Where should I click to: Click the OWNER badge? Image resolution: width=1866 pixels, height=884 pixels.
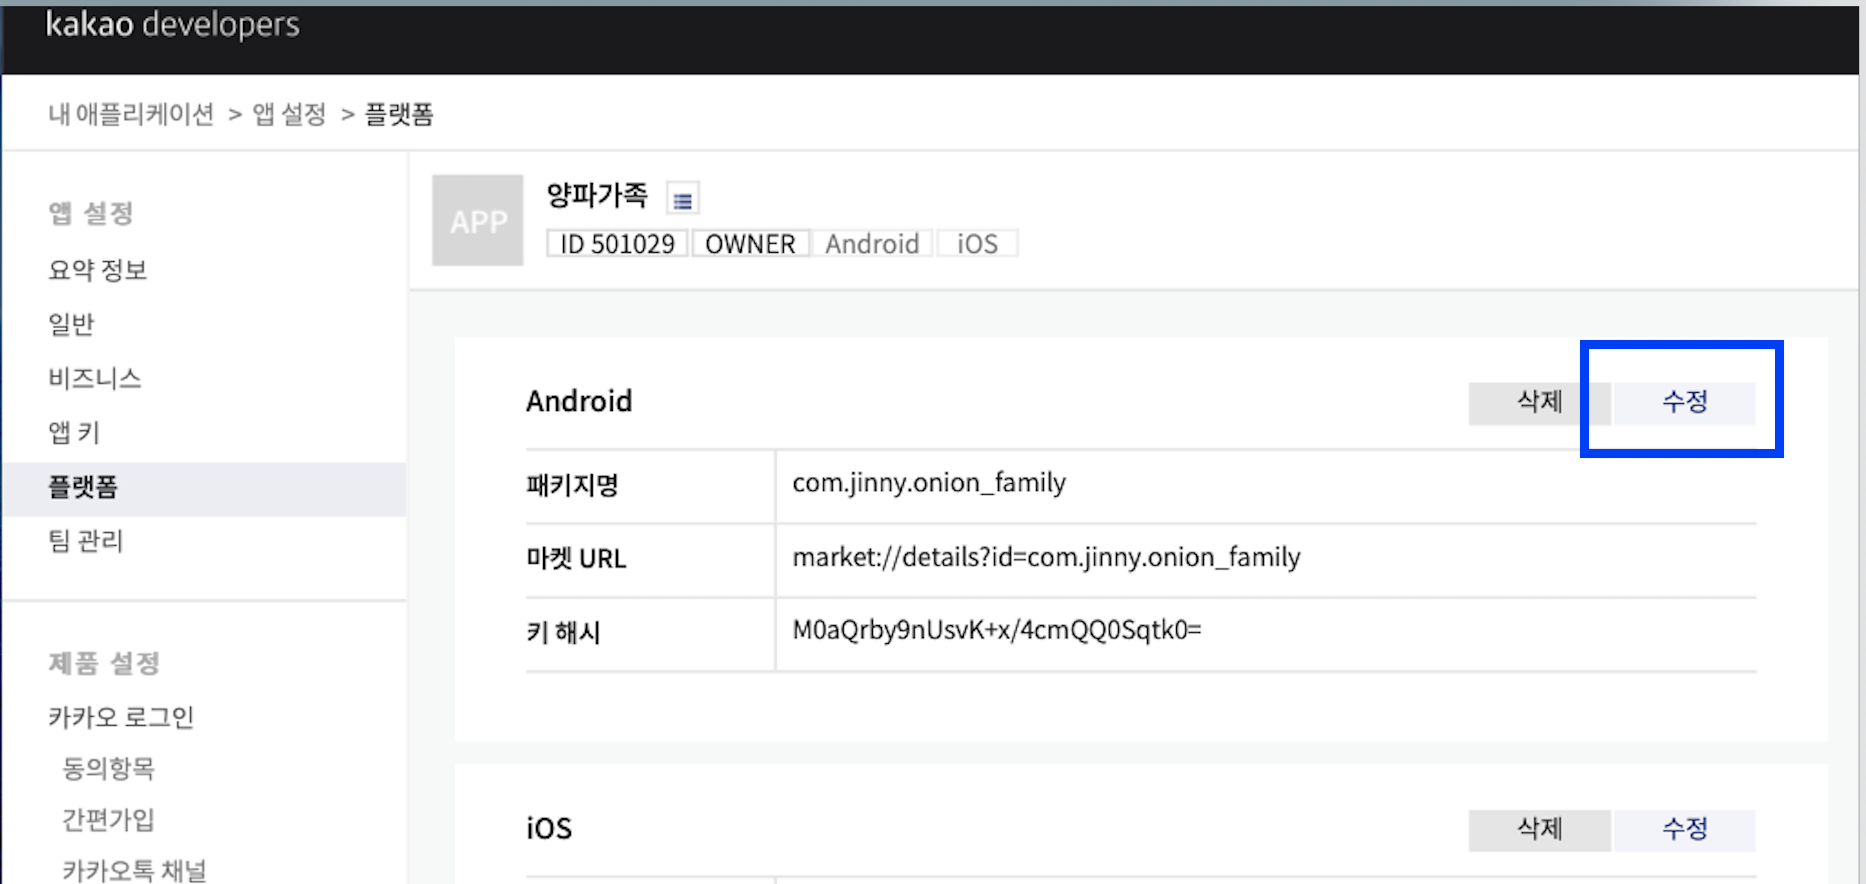click(750, 244)
